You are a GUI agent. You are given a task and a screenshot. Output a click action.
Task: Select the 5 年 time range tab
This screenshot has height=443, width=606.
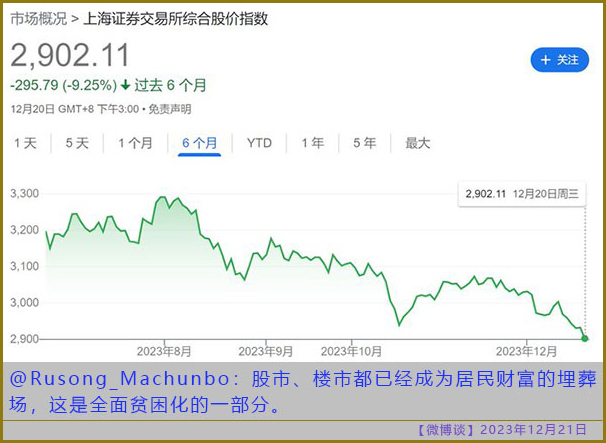click(x=364, y=143)
